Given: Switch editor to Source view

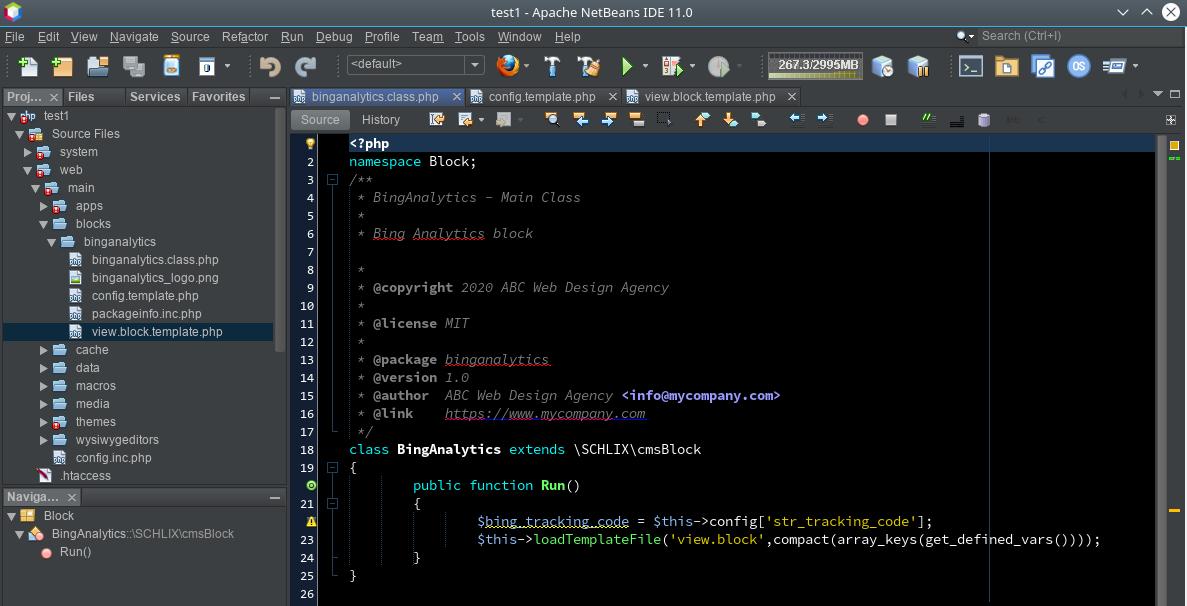Looking at the screenshot, I should [x=320, y=120].
